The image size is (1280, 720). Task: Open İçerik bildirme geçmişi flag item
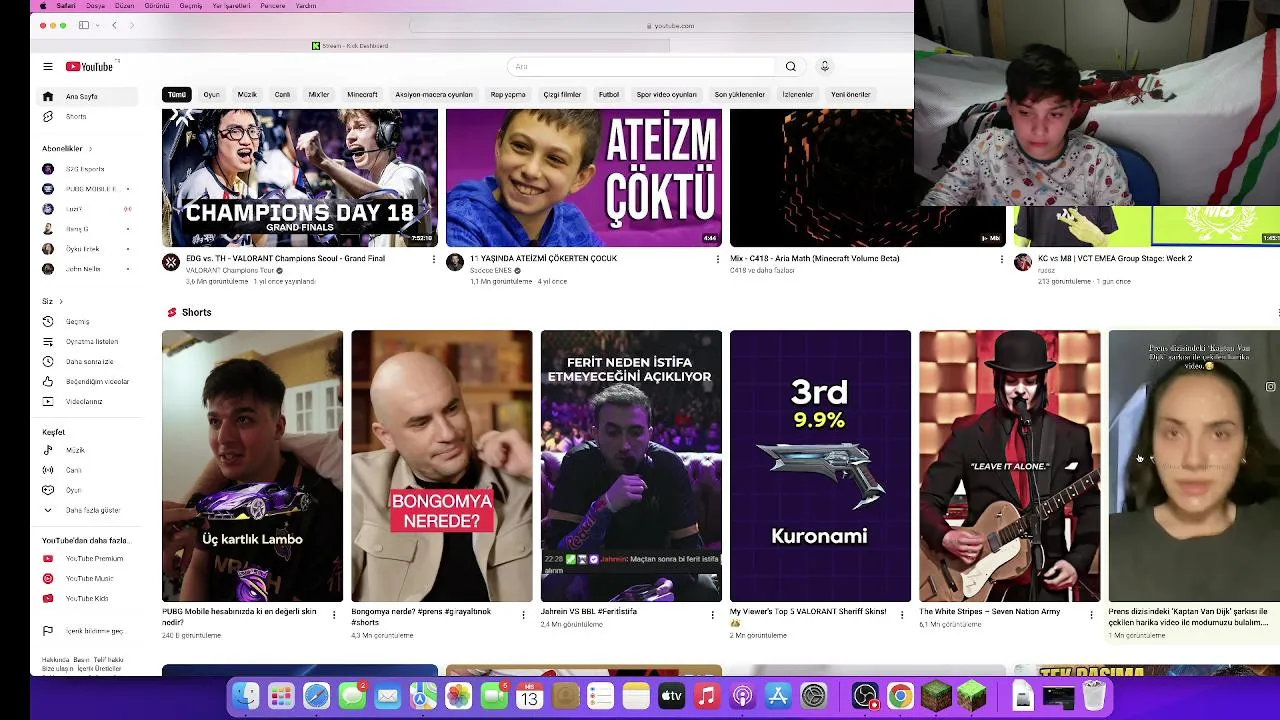[x=85, y=631]
